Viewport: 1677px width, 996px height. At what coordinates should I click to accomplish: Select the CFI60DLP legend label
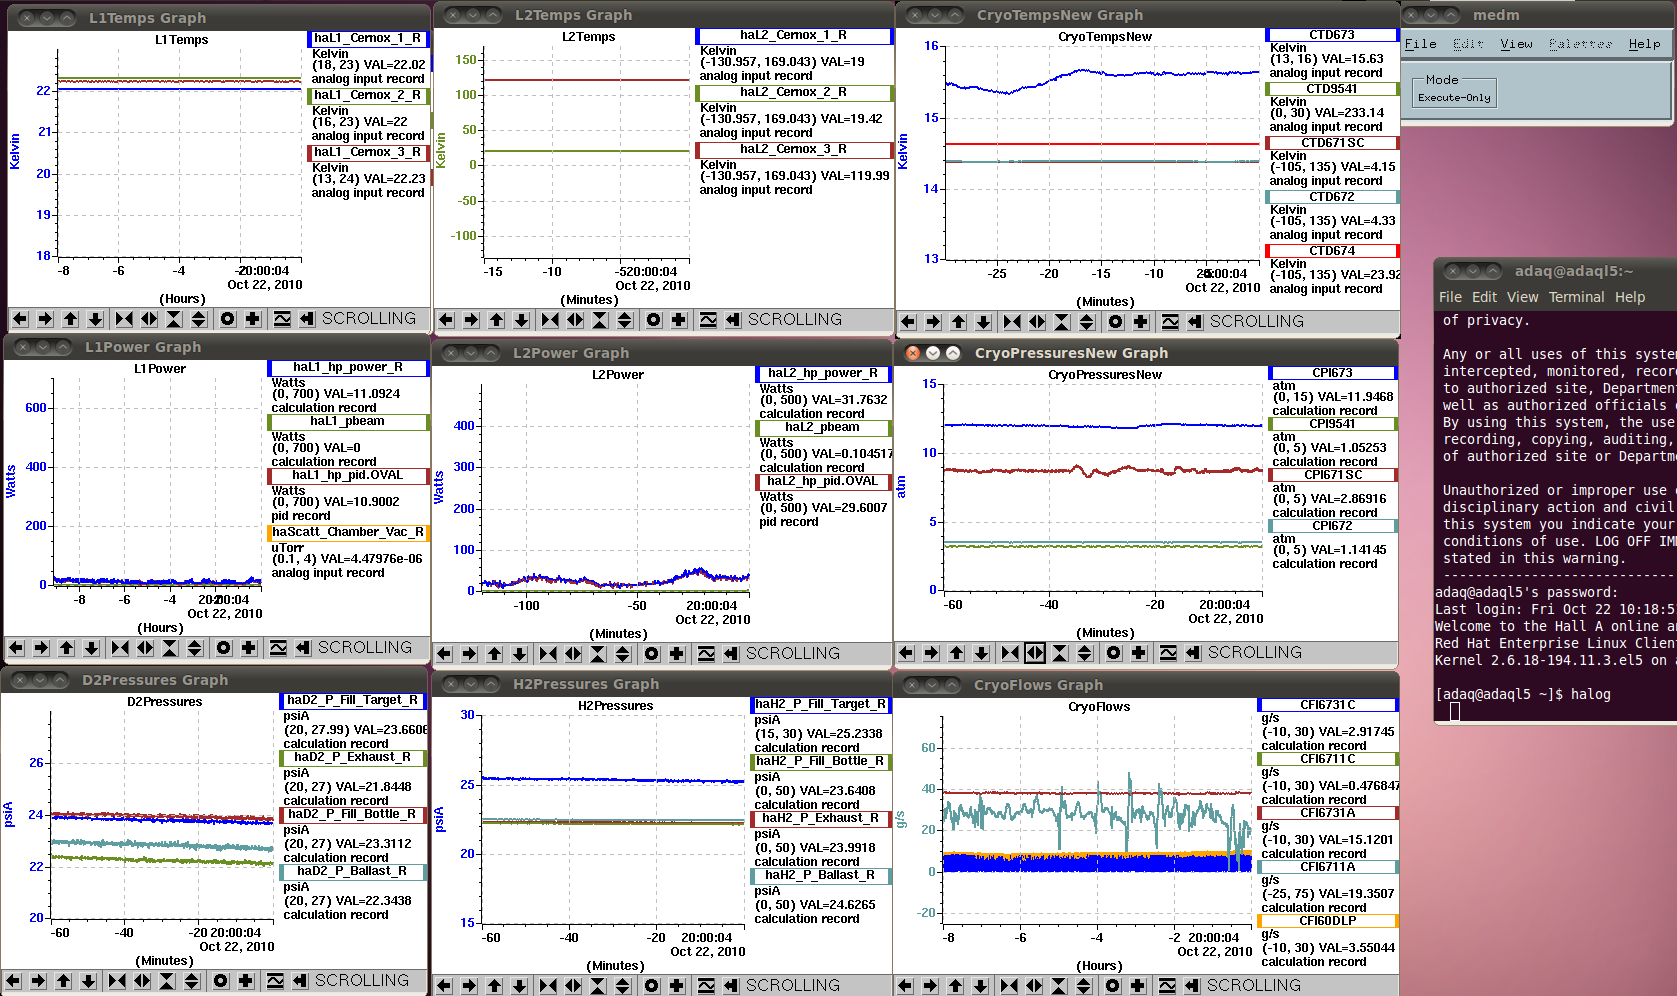pyautogui.click(x=1327, y=921)
